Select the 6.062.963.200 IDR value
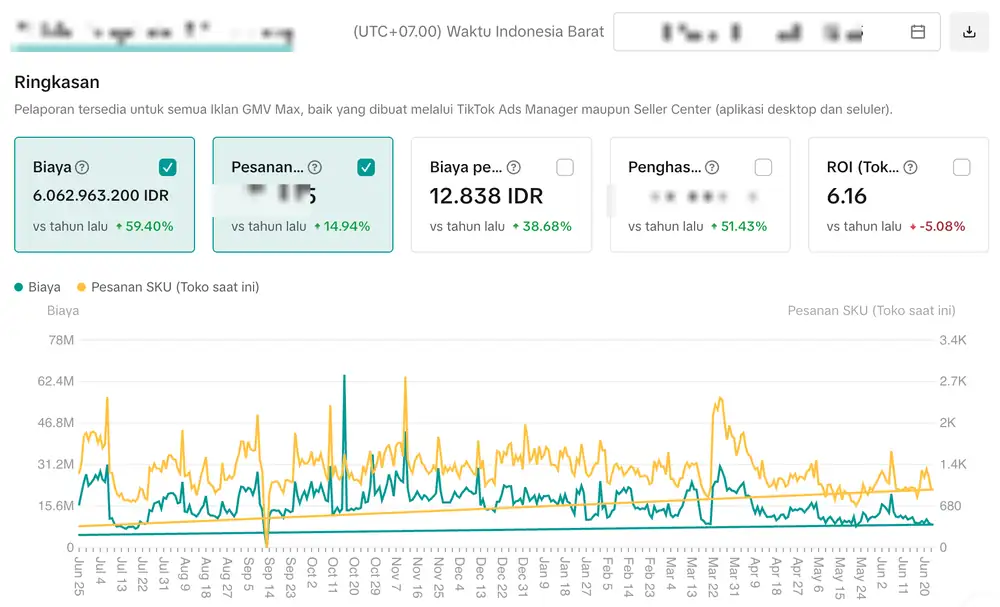The width and height of the screenshot is (1000, 607). tap(101, 196)
